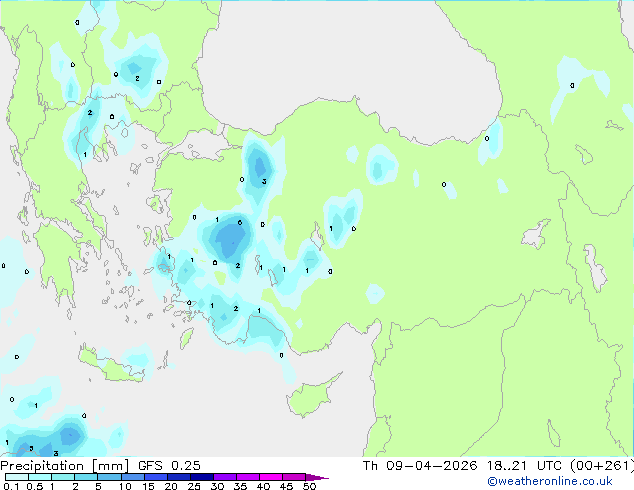Click the "GFS 0.25" model label
The height and width of the screenshot is (490, 634).
(169, 466)
